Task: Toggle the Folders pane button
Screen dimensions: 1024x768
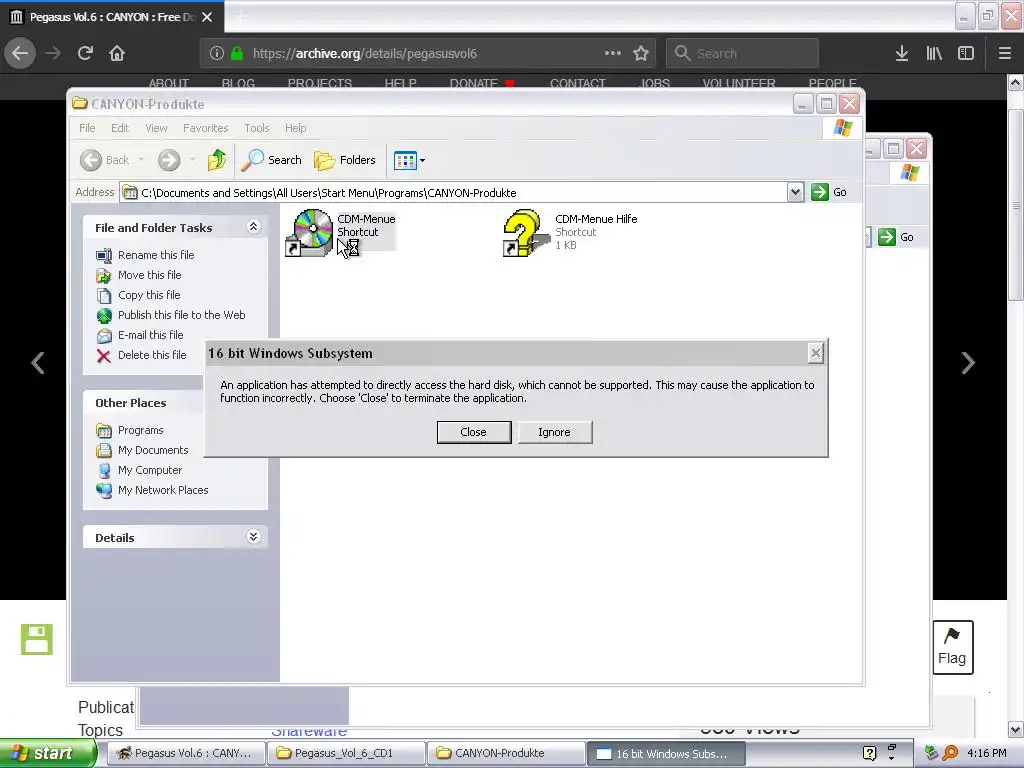Action: click(345, 160)
